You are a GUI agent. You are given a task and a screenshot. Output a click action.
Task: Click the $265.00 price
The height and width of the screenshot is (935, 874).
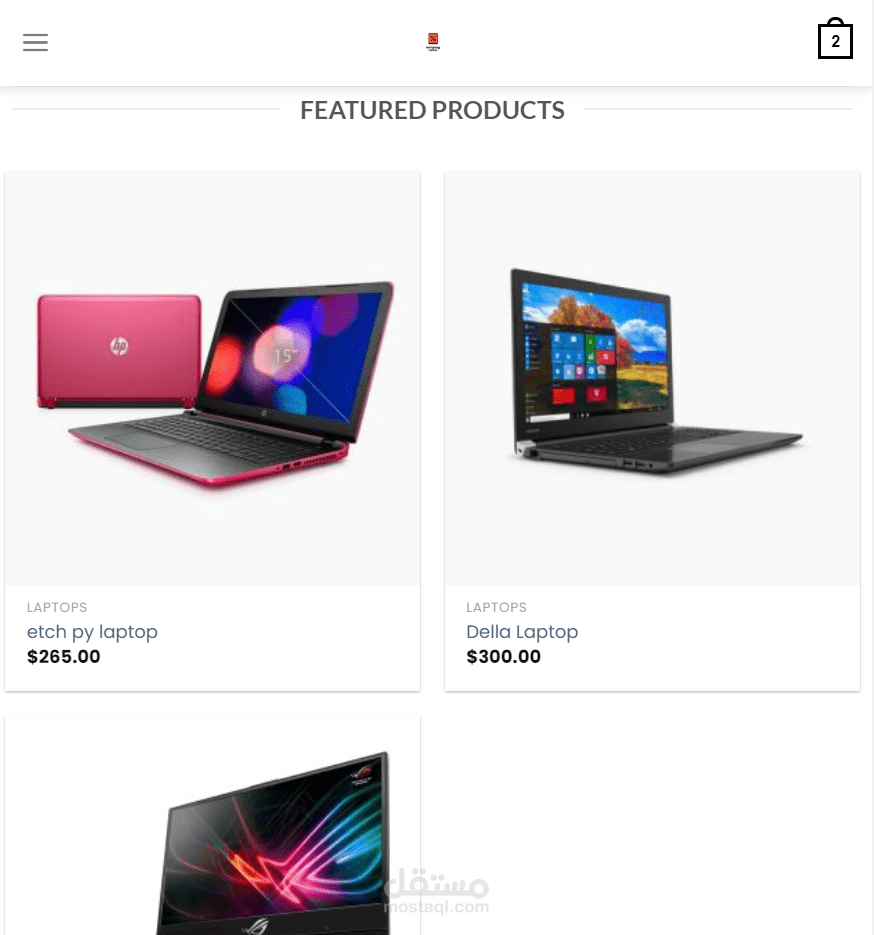64,657
